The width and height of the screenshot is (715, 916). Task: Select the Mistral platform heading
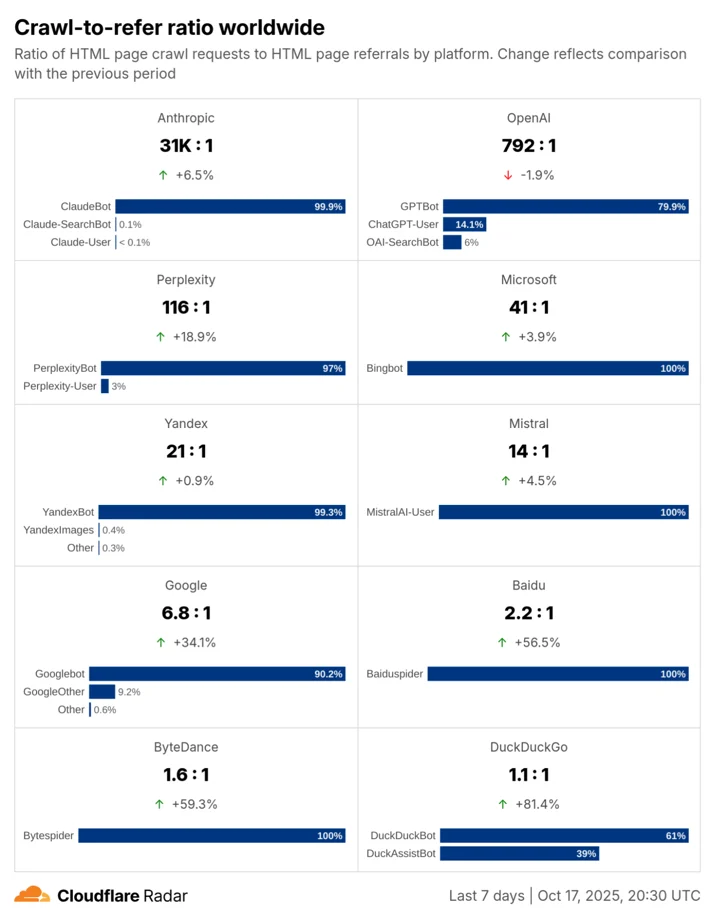pos(529,424)
